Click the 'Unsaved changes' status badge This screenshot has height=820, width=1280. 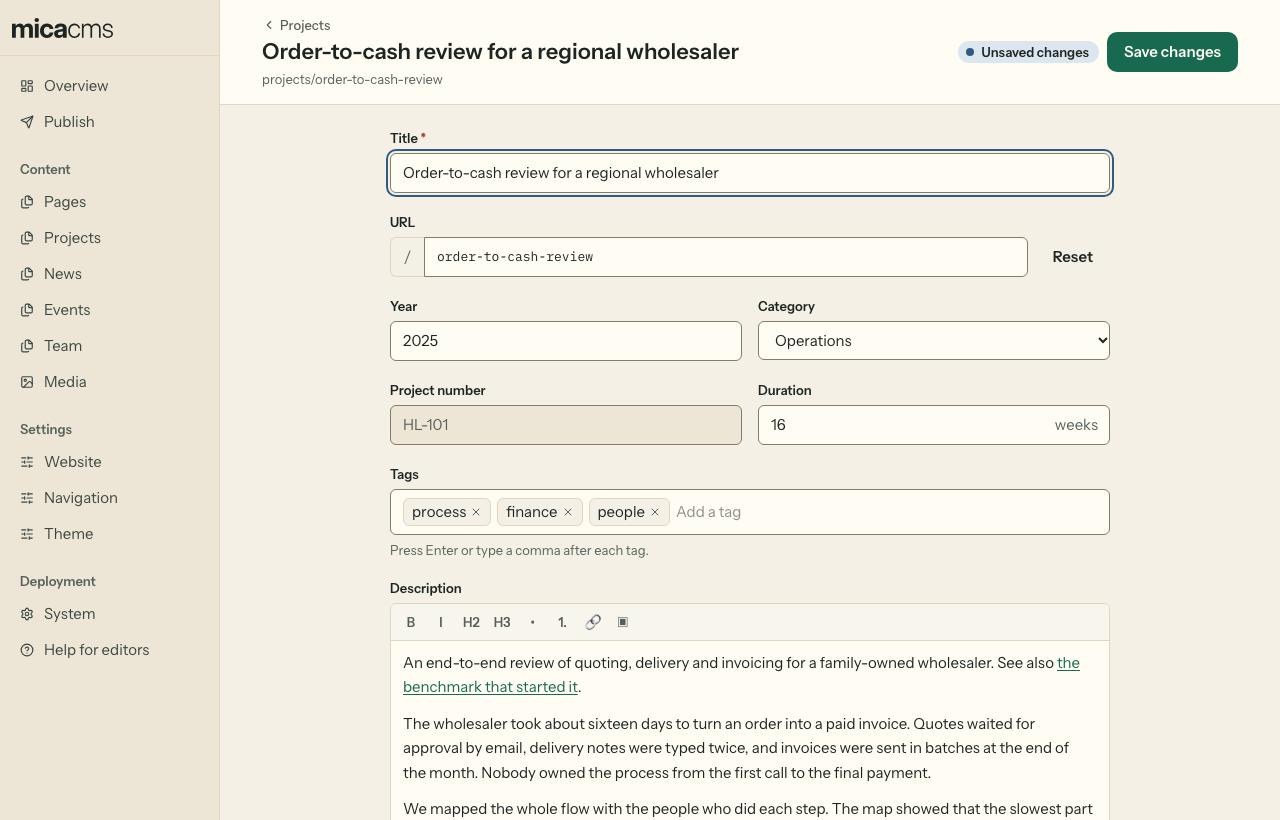tap(1028, 52)
